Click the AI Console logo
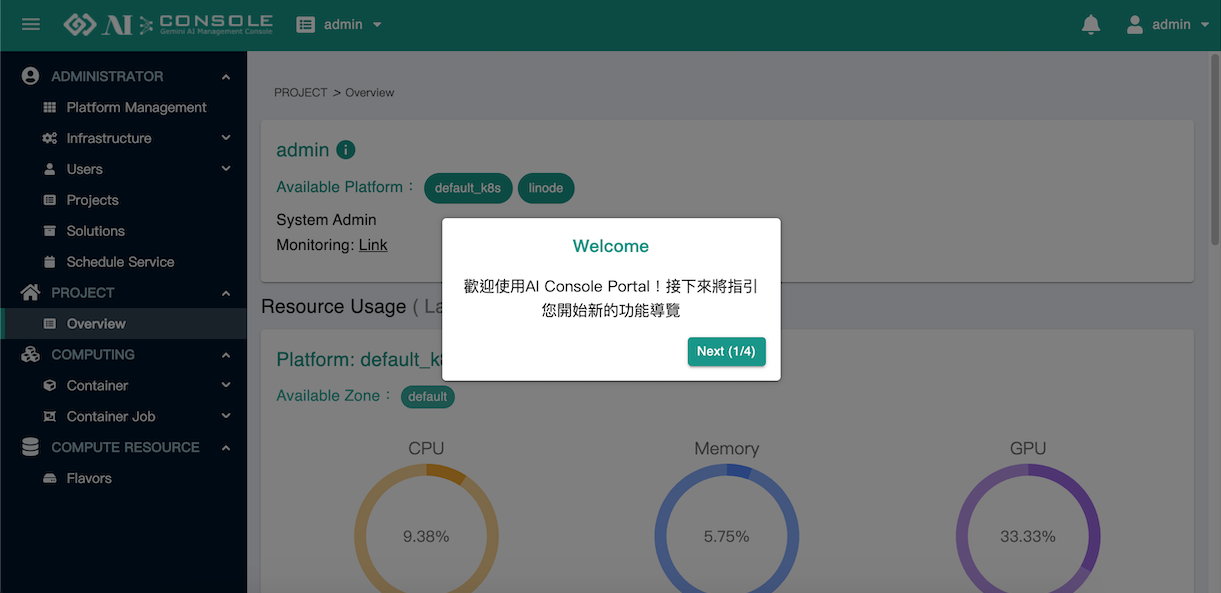This screenshot has height=593, width=1221. pos(168,24)
